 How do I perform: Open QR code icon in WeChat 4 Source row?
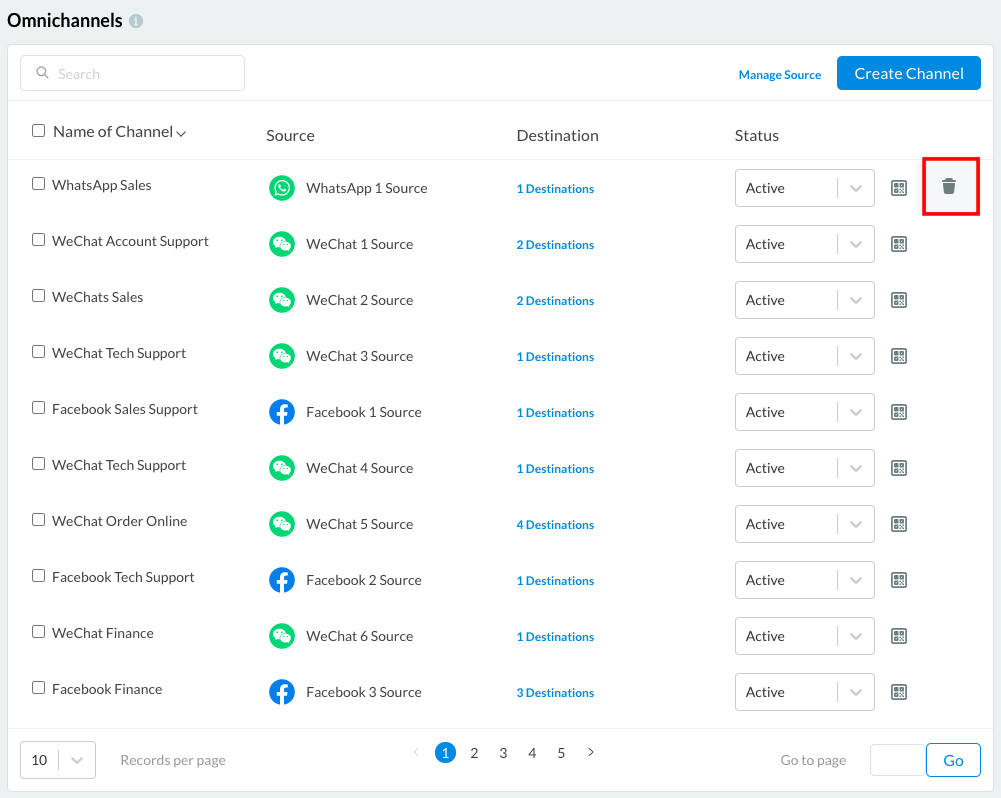(x=899, y=469)
